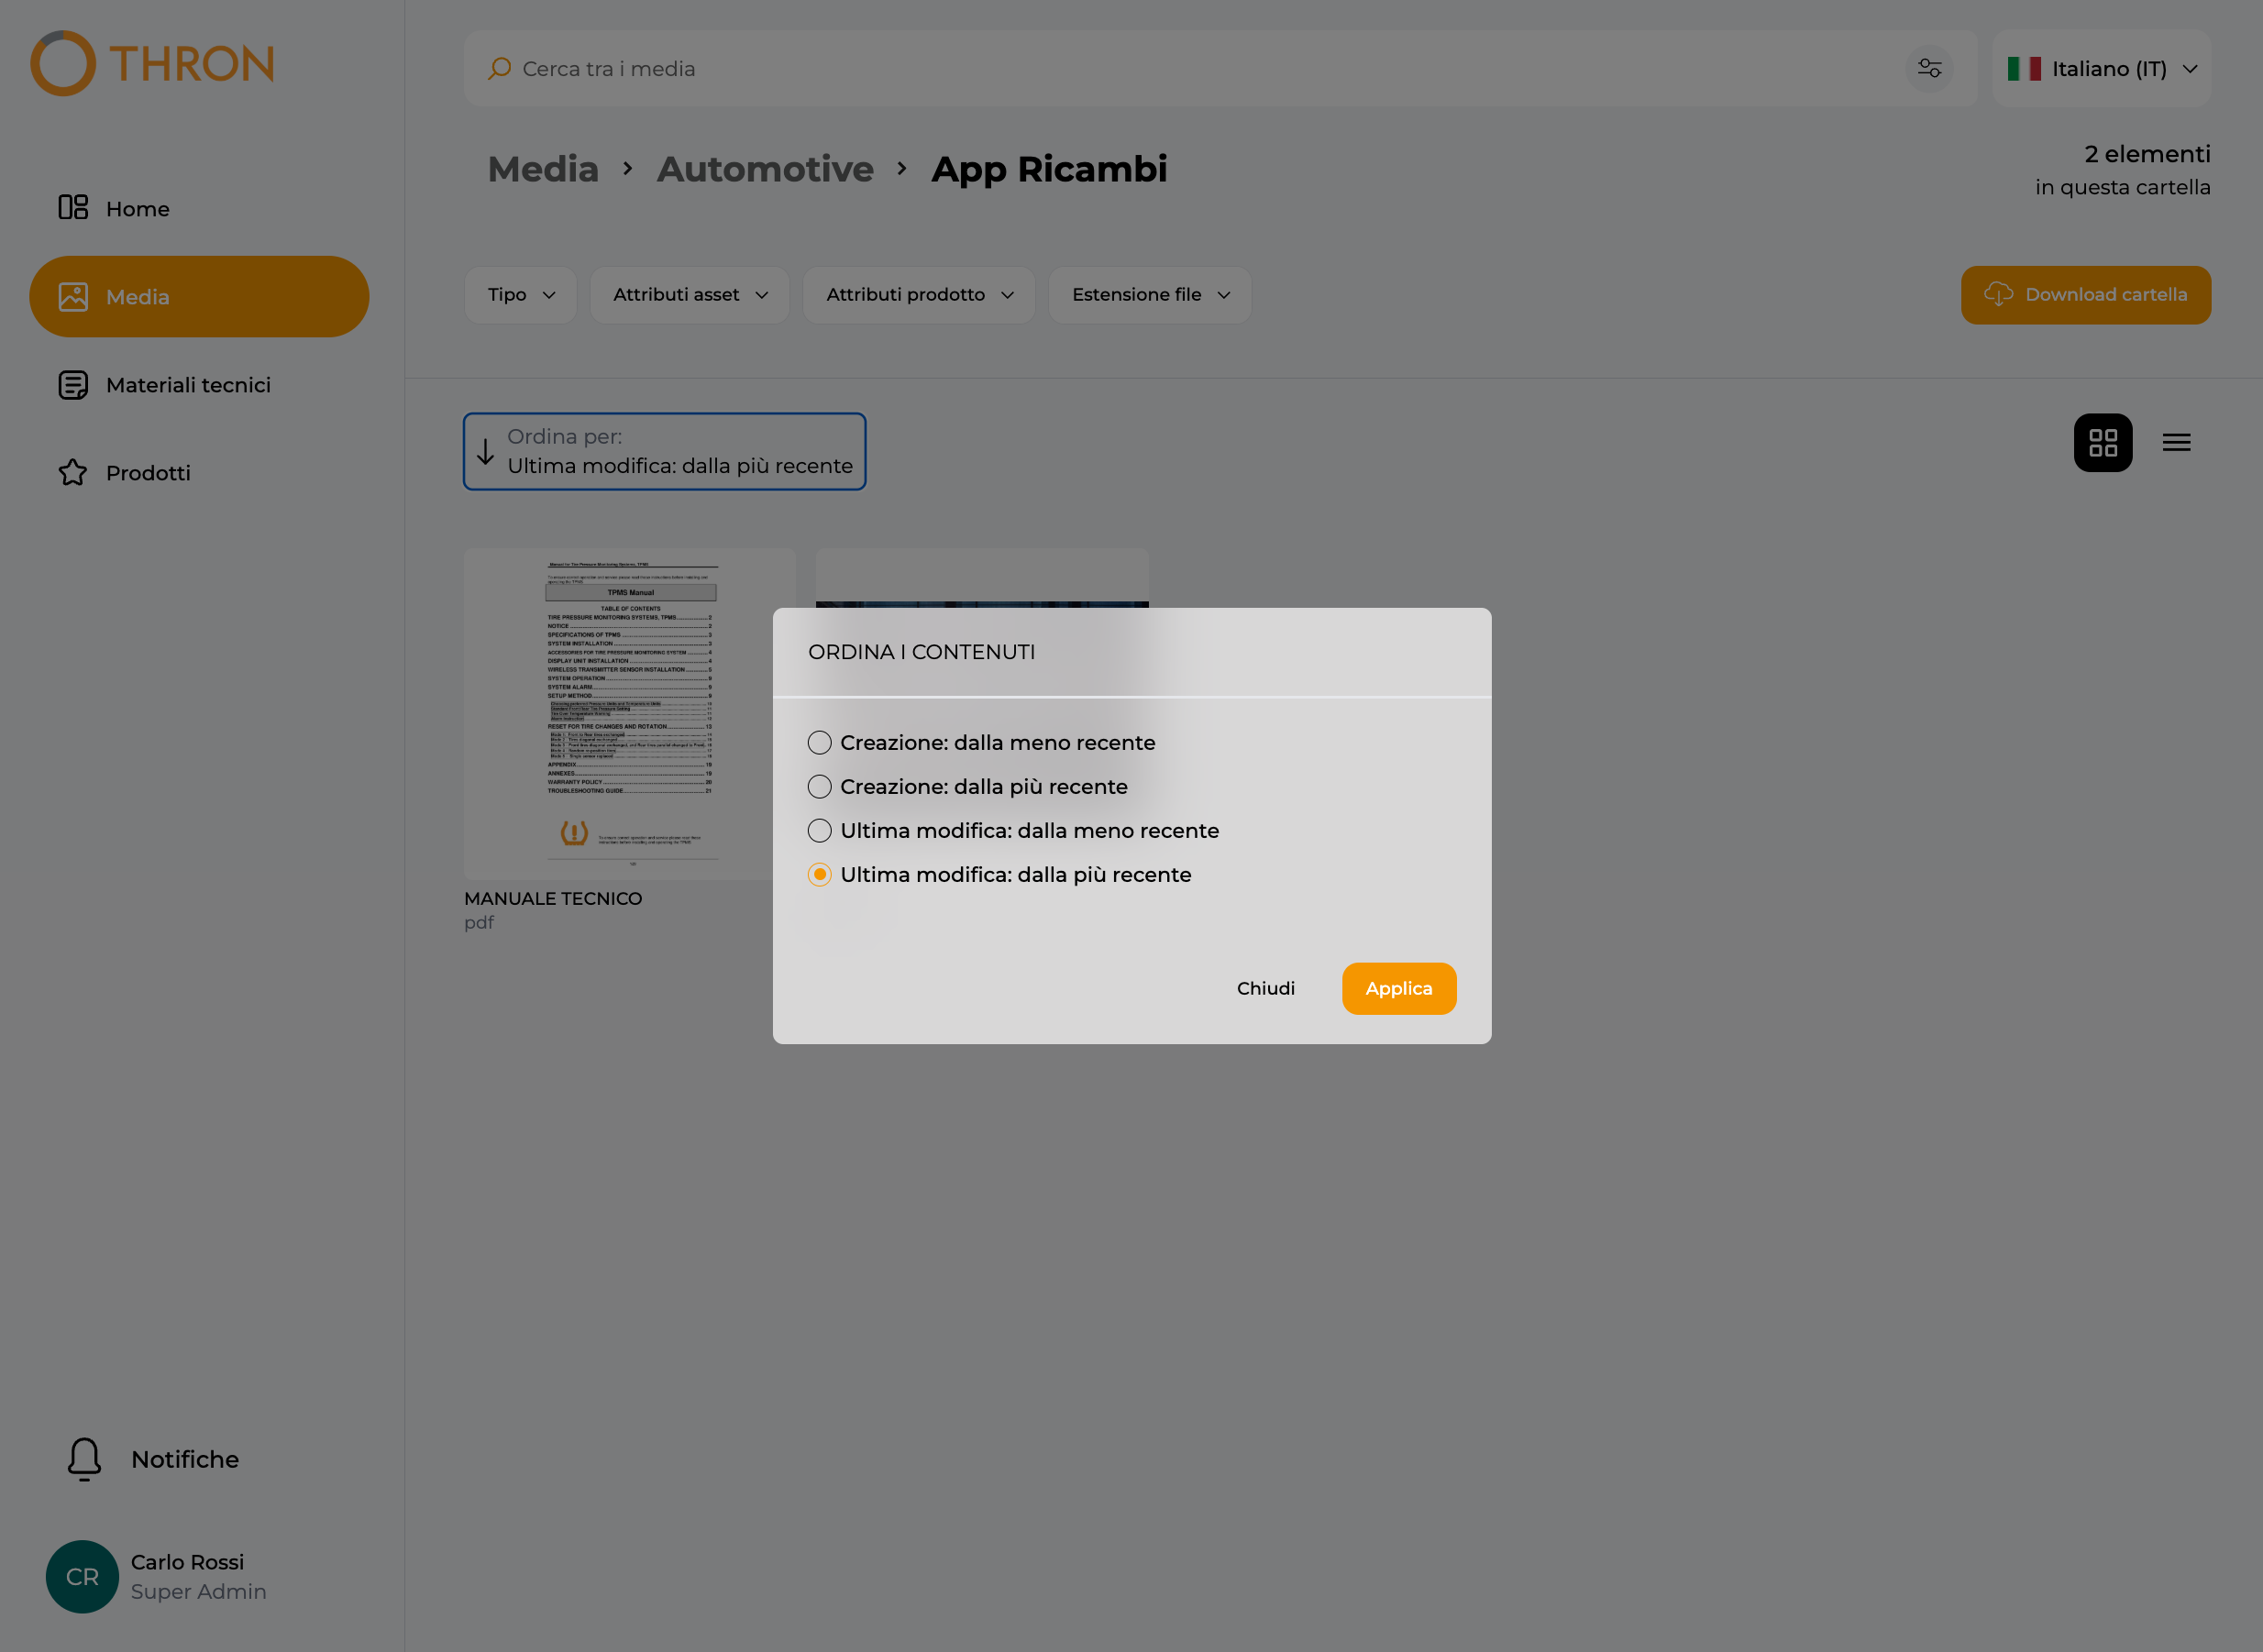Click the second media thumbnail behind dialog
2263x1652 pixels.
982,578
